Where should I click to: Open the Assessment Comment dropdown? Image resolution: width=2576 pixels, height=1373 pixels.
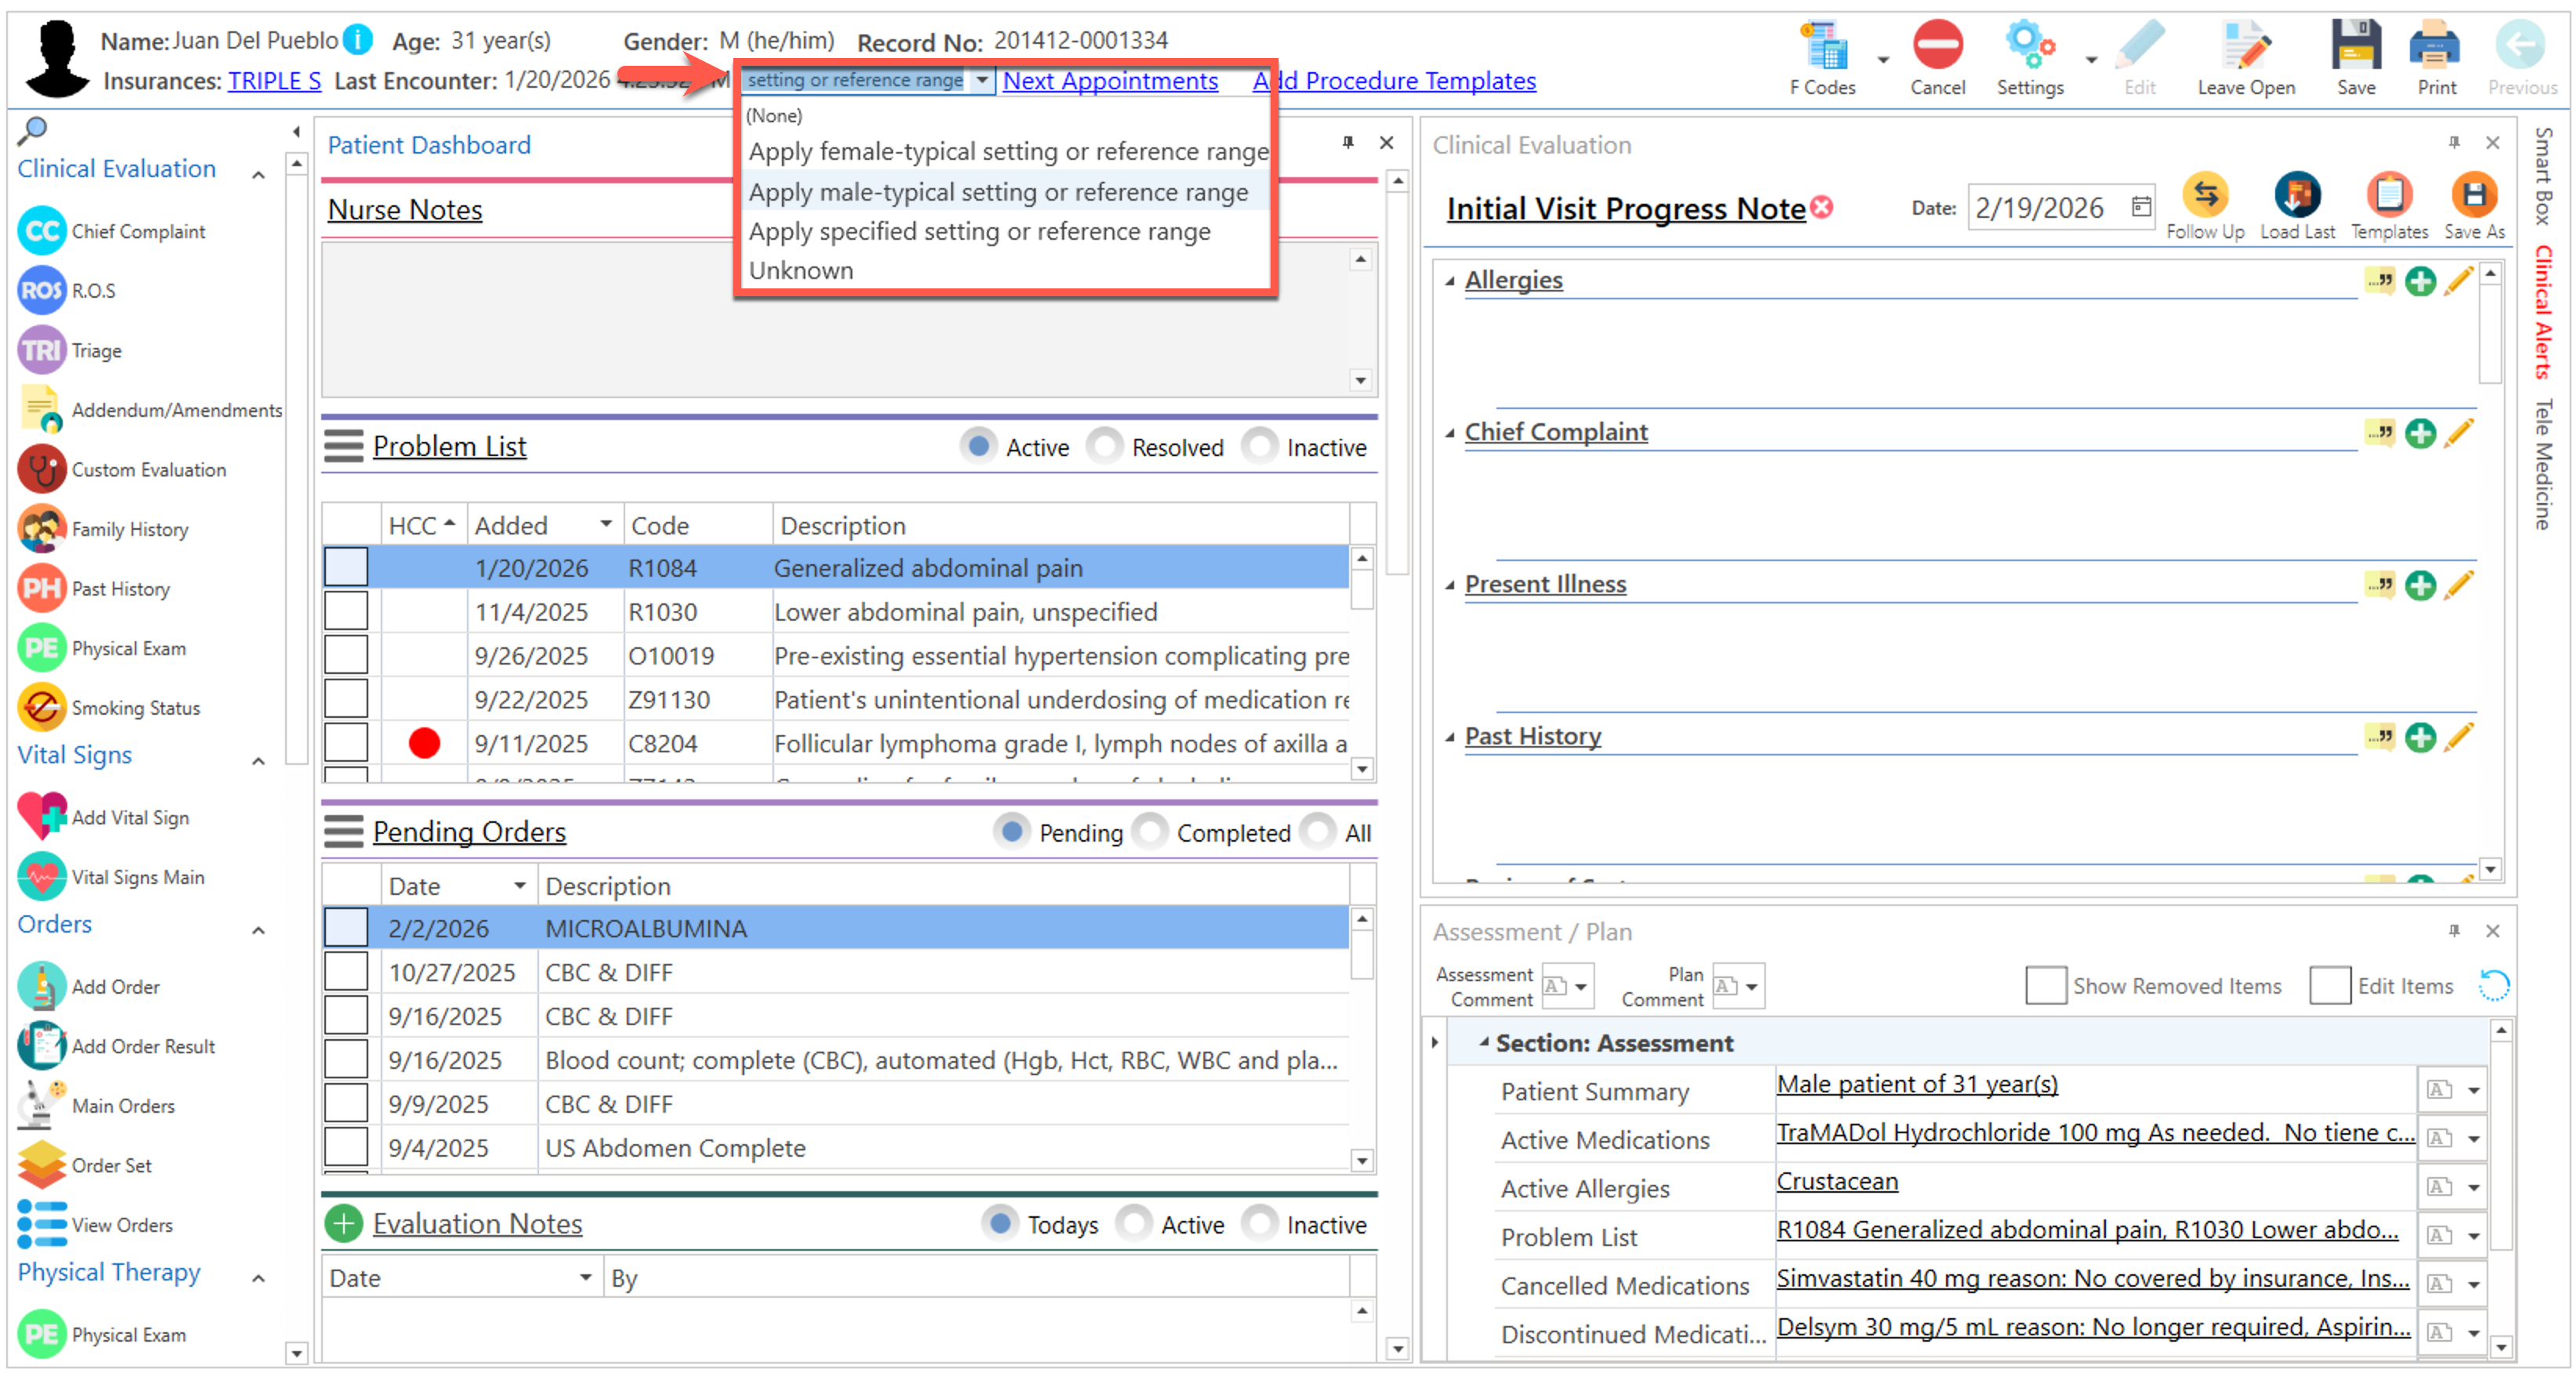click(x=1580, y=986)
